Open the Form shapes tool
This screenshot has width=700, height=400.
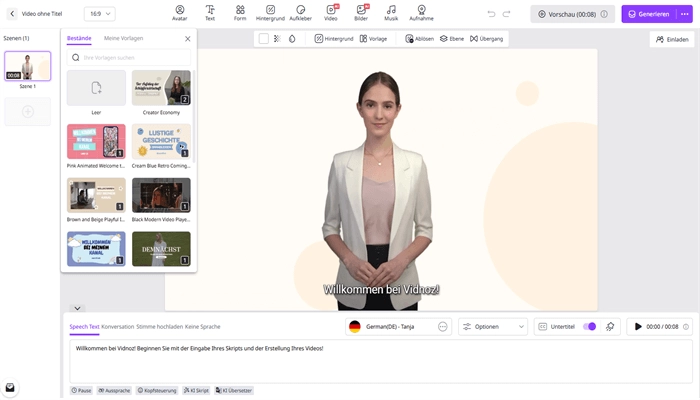click(x=240, y=13)
